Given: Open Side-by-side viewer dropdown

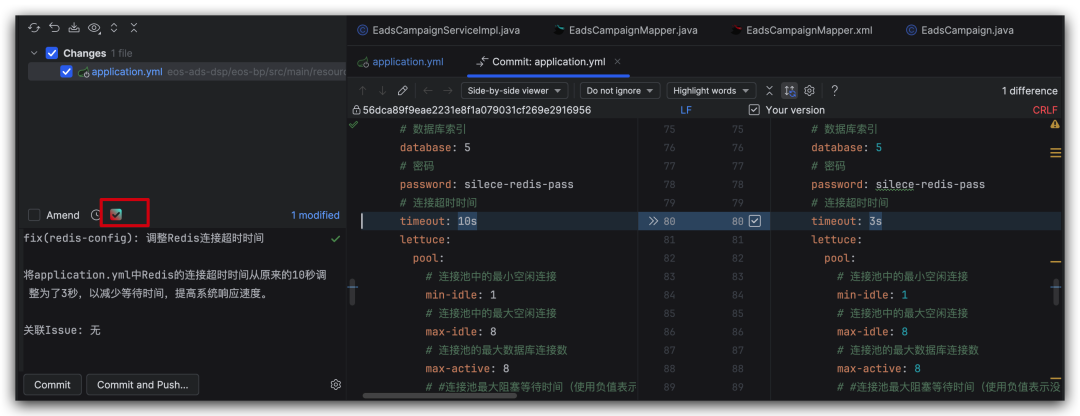Looking at the screenshot, I should [515, 91].
